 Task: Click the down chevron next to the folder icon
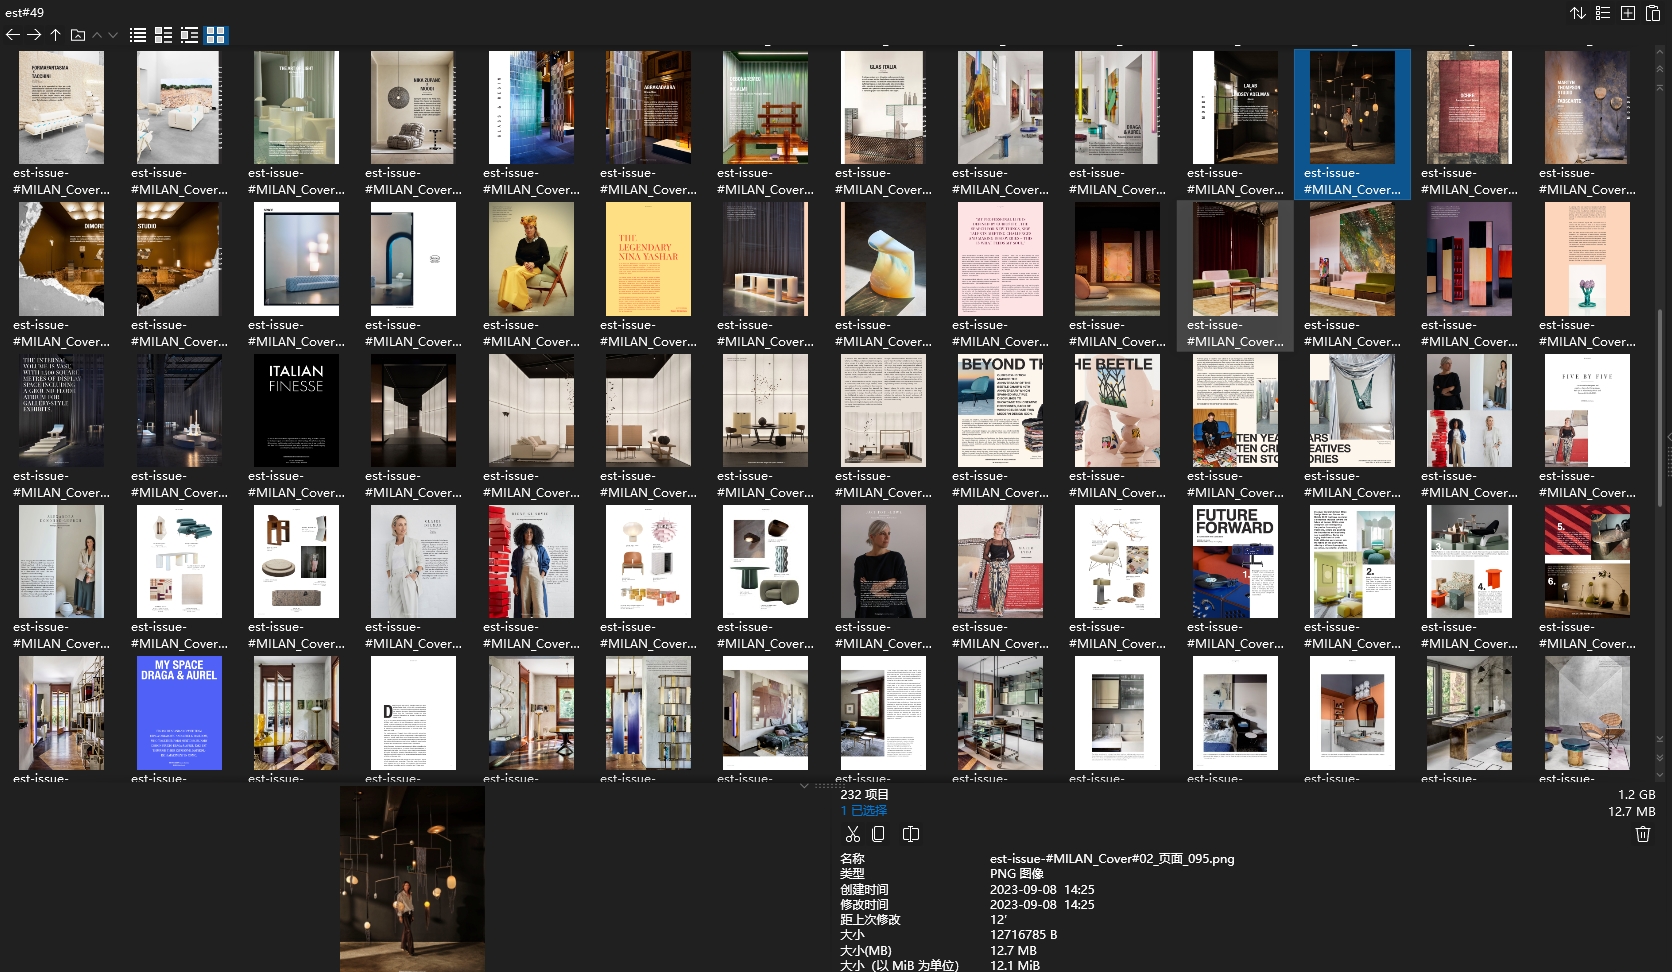pos(112,35)
